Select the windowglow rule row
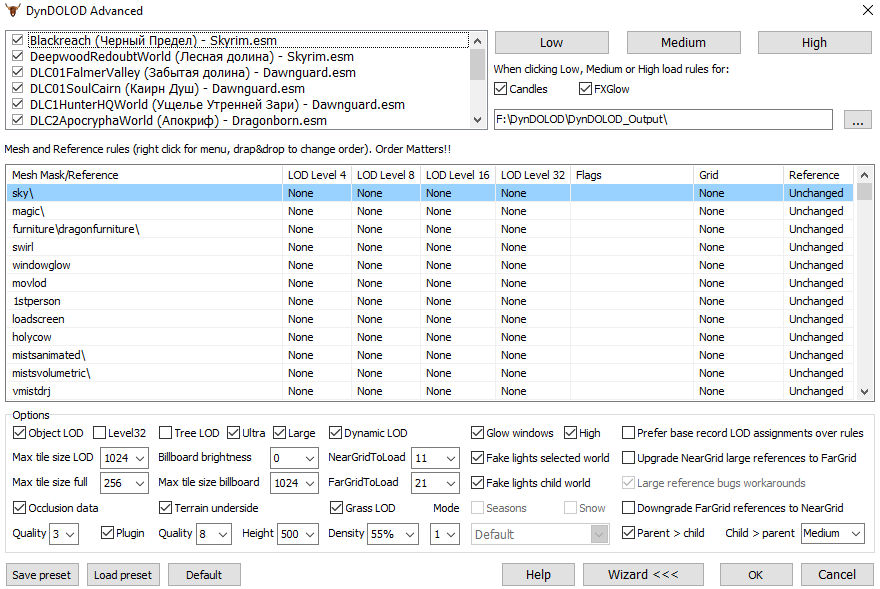This screenshot has height=589, width=880. tap(430, 265)
